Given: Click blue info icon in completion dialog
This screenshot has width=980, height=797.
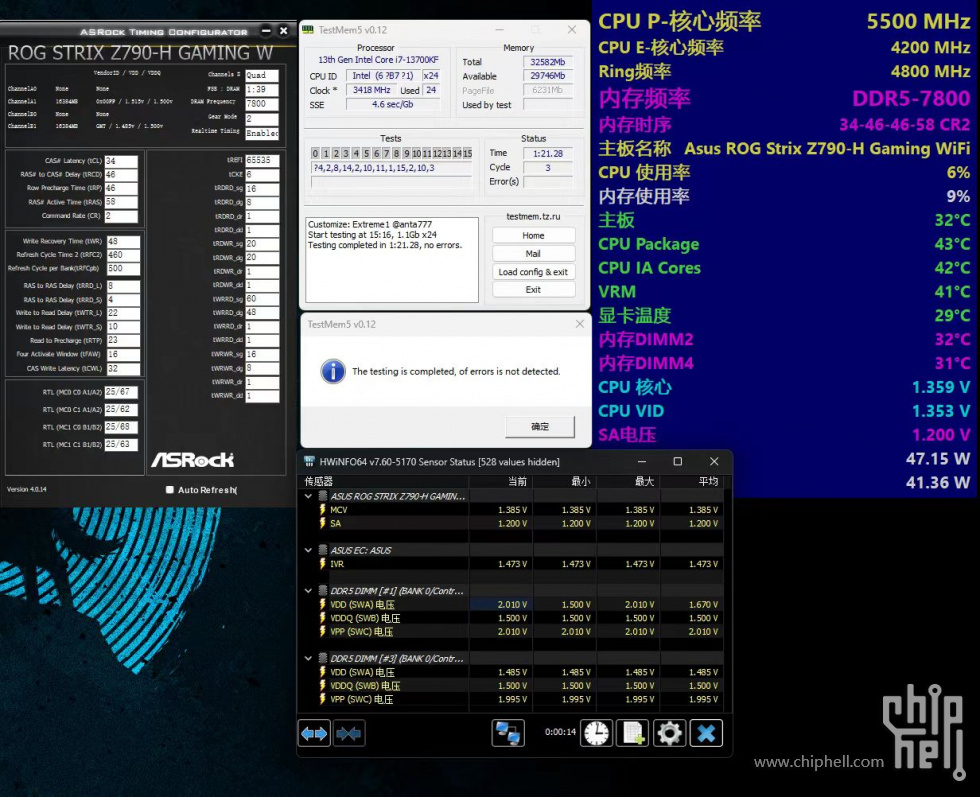Looking at the screenshot, I should [333, 371].
